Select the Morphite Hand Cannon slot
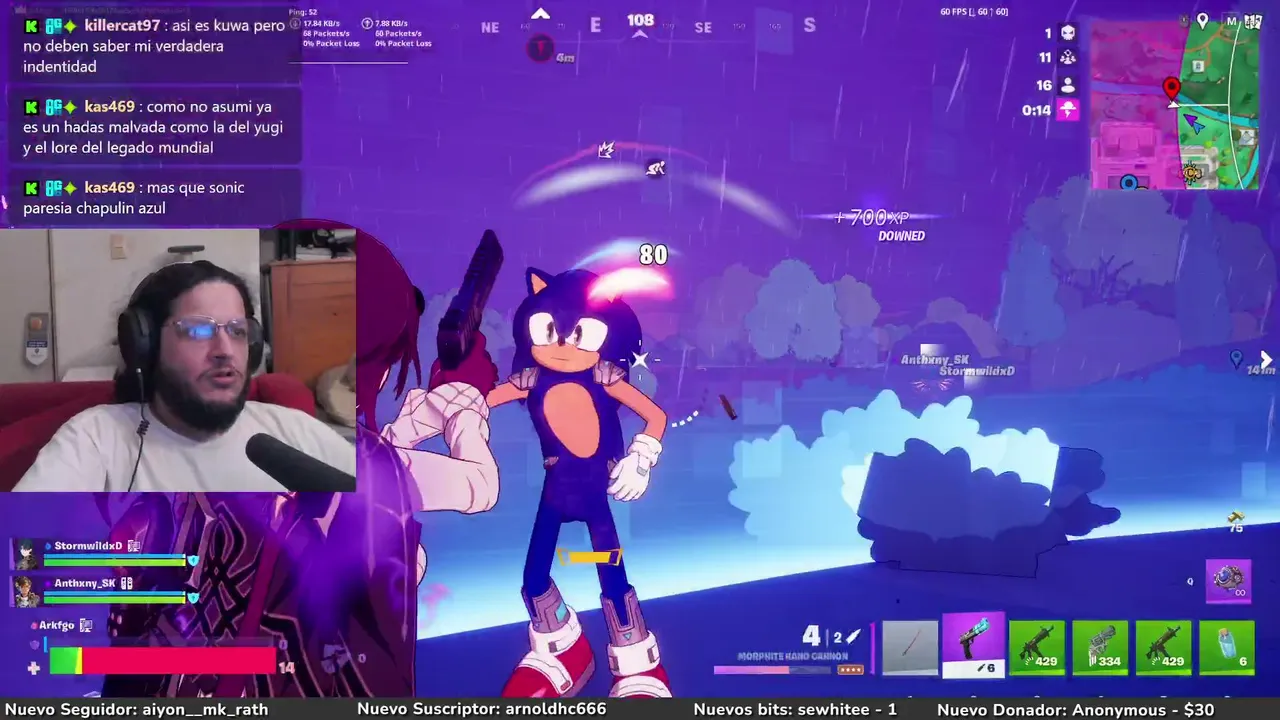1280x720 pixels. click(973, 645)
